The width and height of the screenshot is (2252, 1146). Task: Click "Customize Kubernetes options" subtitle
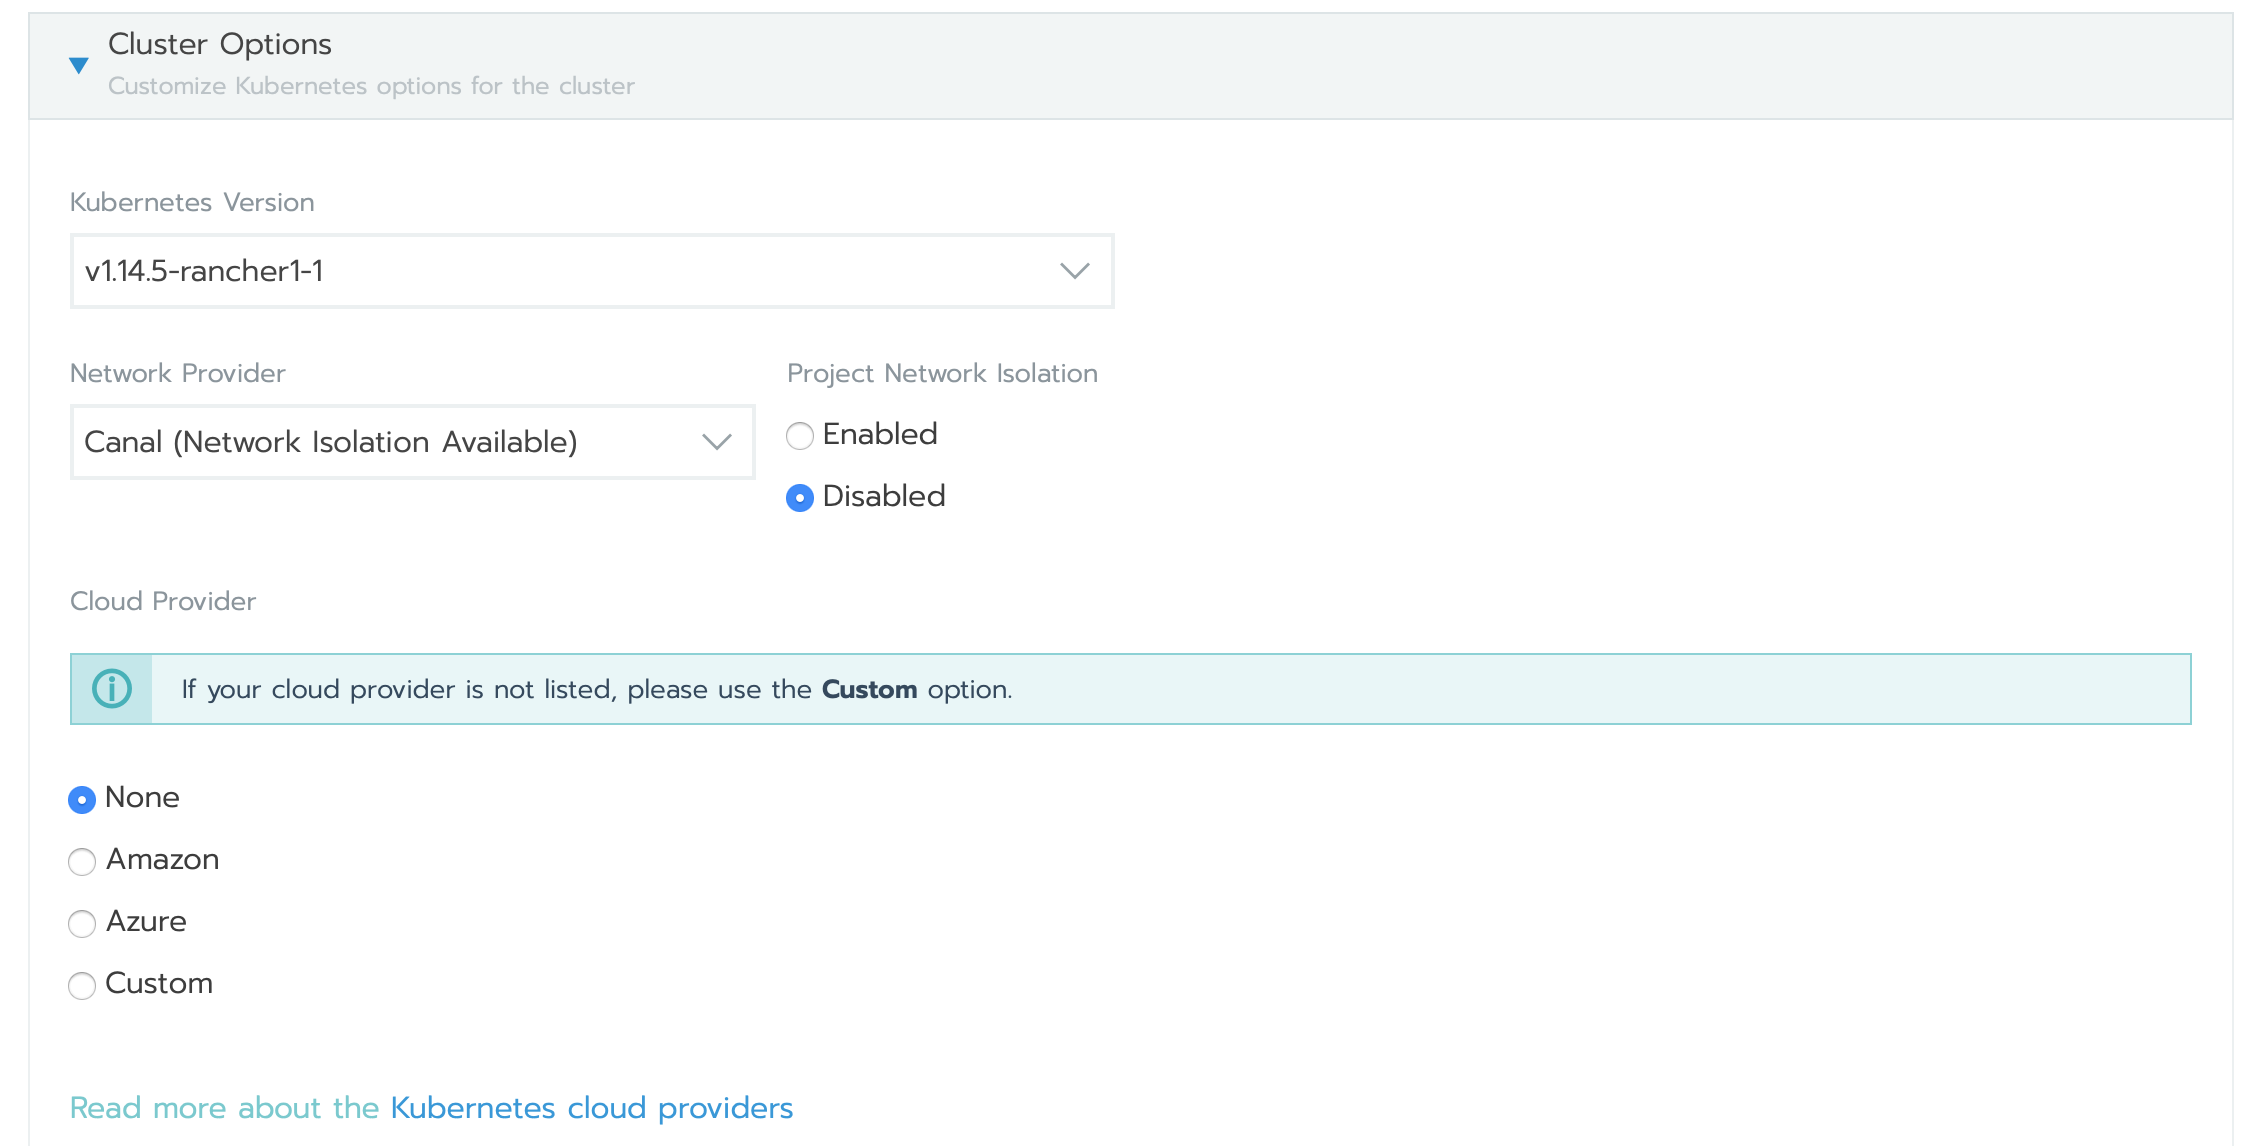tap(371, 86)
